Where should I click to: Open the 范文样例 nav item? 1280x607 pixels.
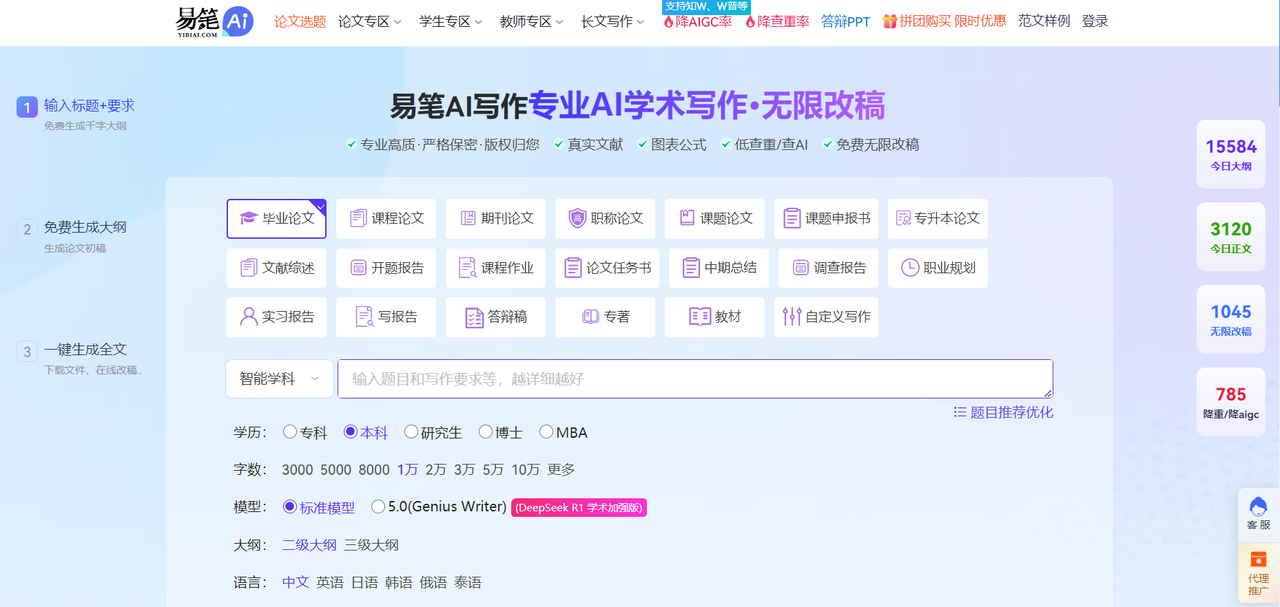pyautogui.click(x=1044, y=21)
